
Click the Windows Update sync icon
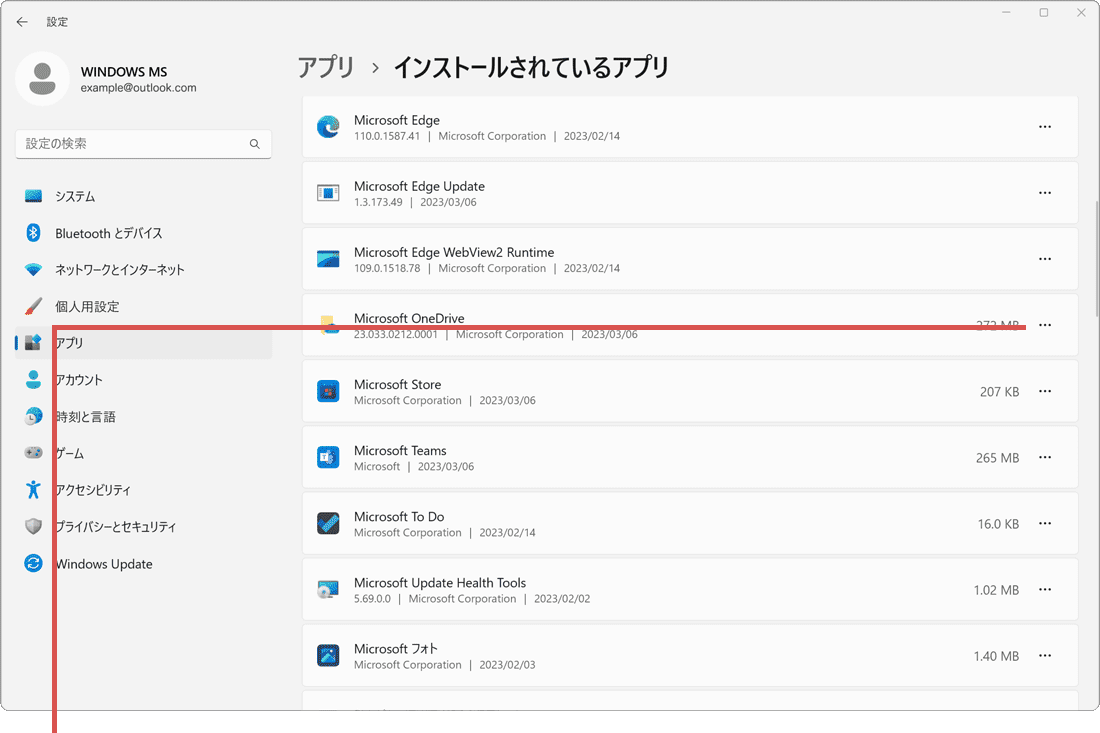[33, 563]
